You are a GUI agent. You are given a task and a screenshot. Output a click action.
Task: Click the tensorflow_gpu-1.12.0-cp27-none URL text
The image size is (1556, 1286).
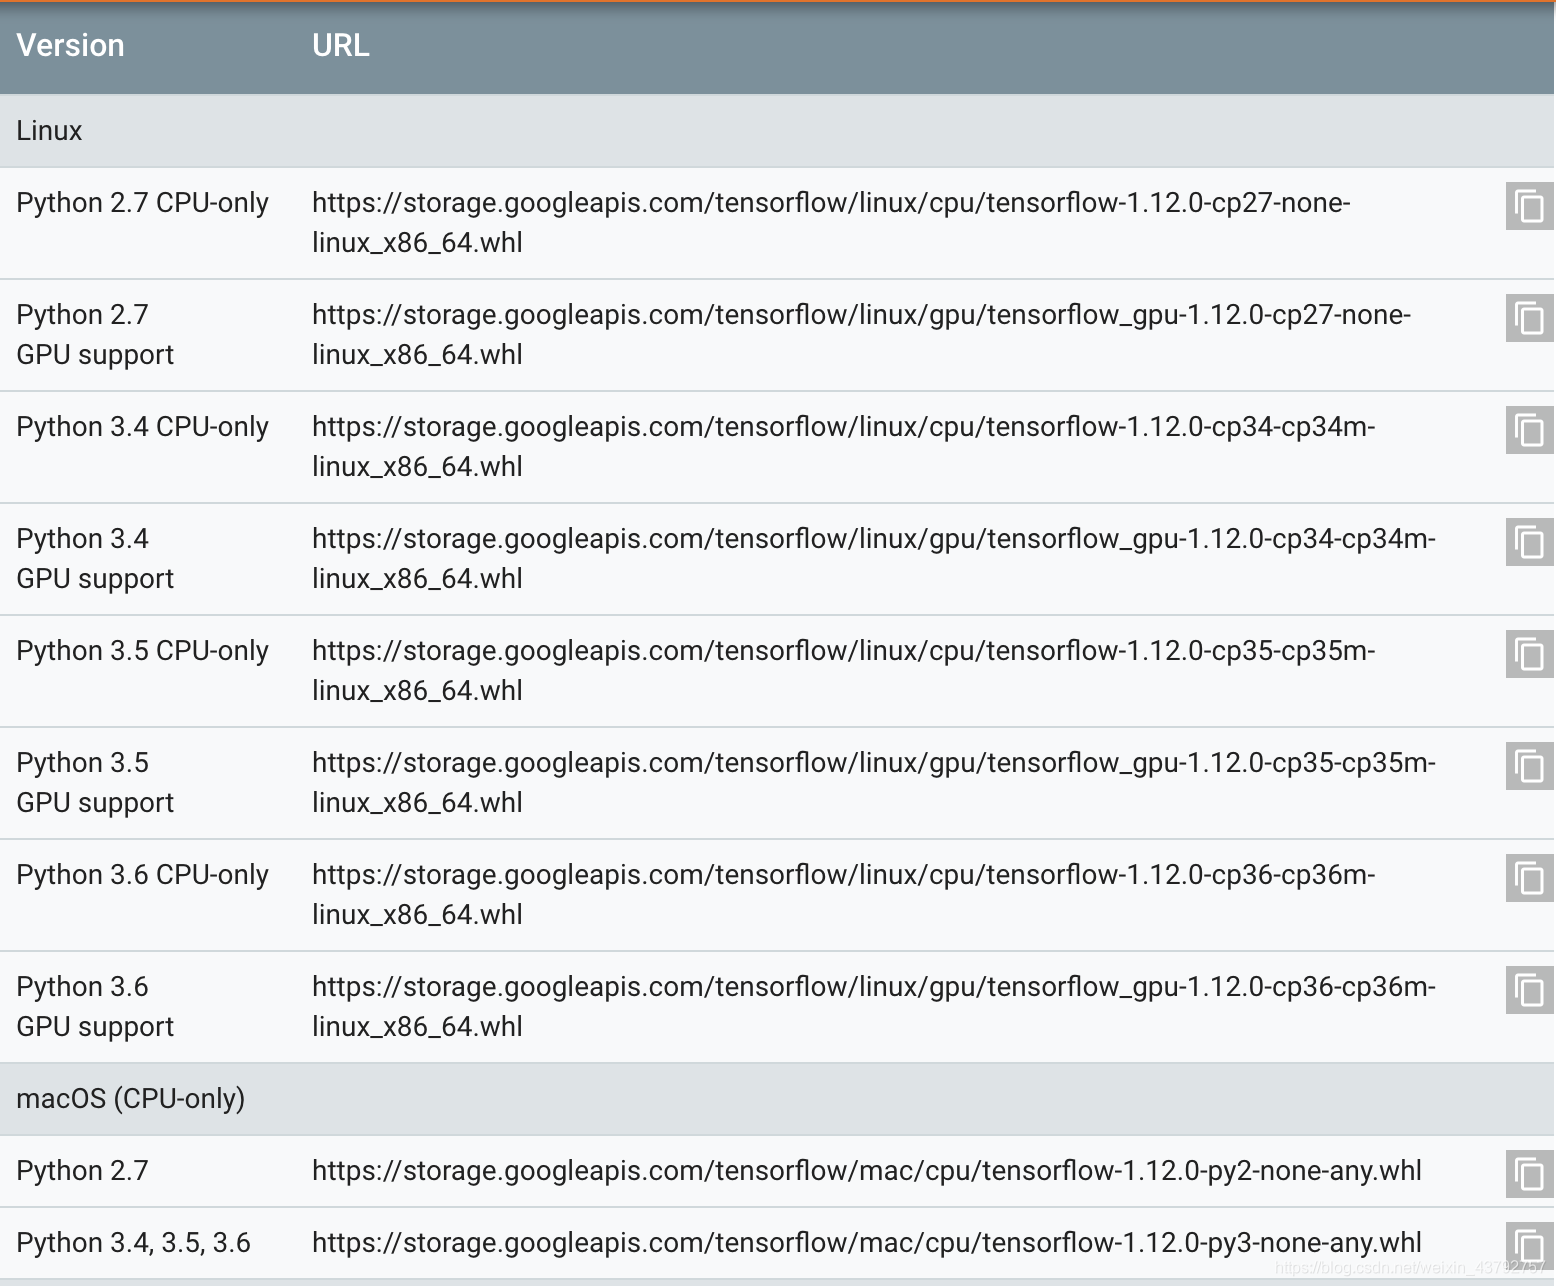pyautogui.click(x=861, y=334)
